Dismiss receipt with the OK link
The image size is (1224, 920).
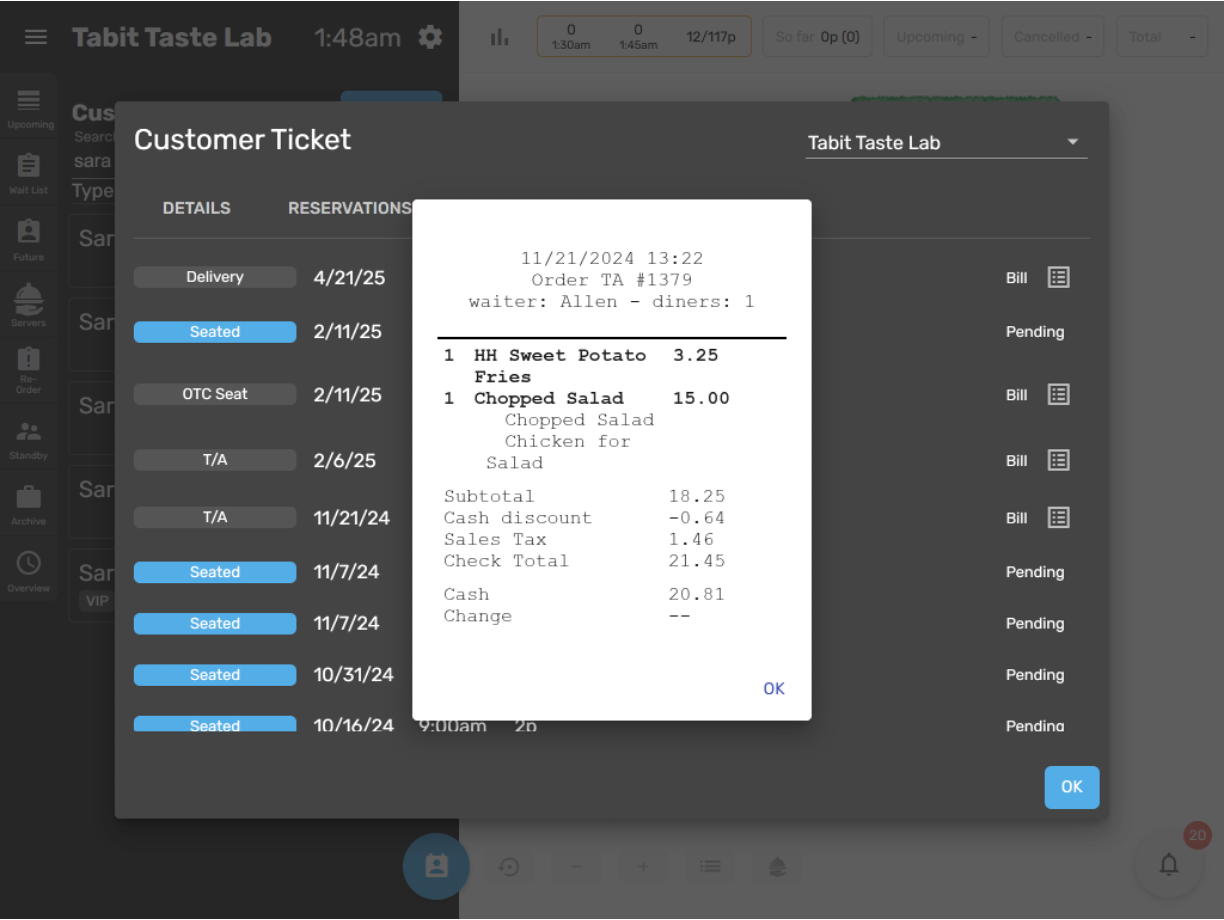(773, 688)
